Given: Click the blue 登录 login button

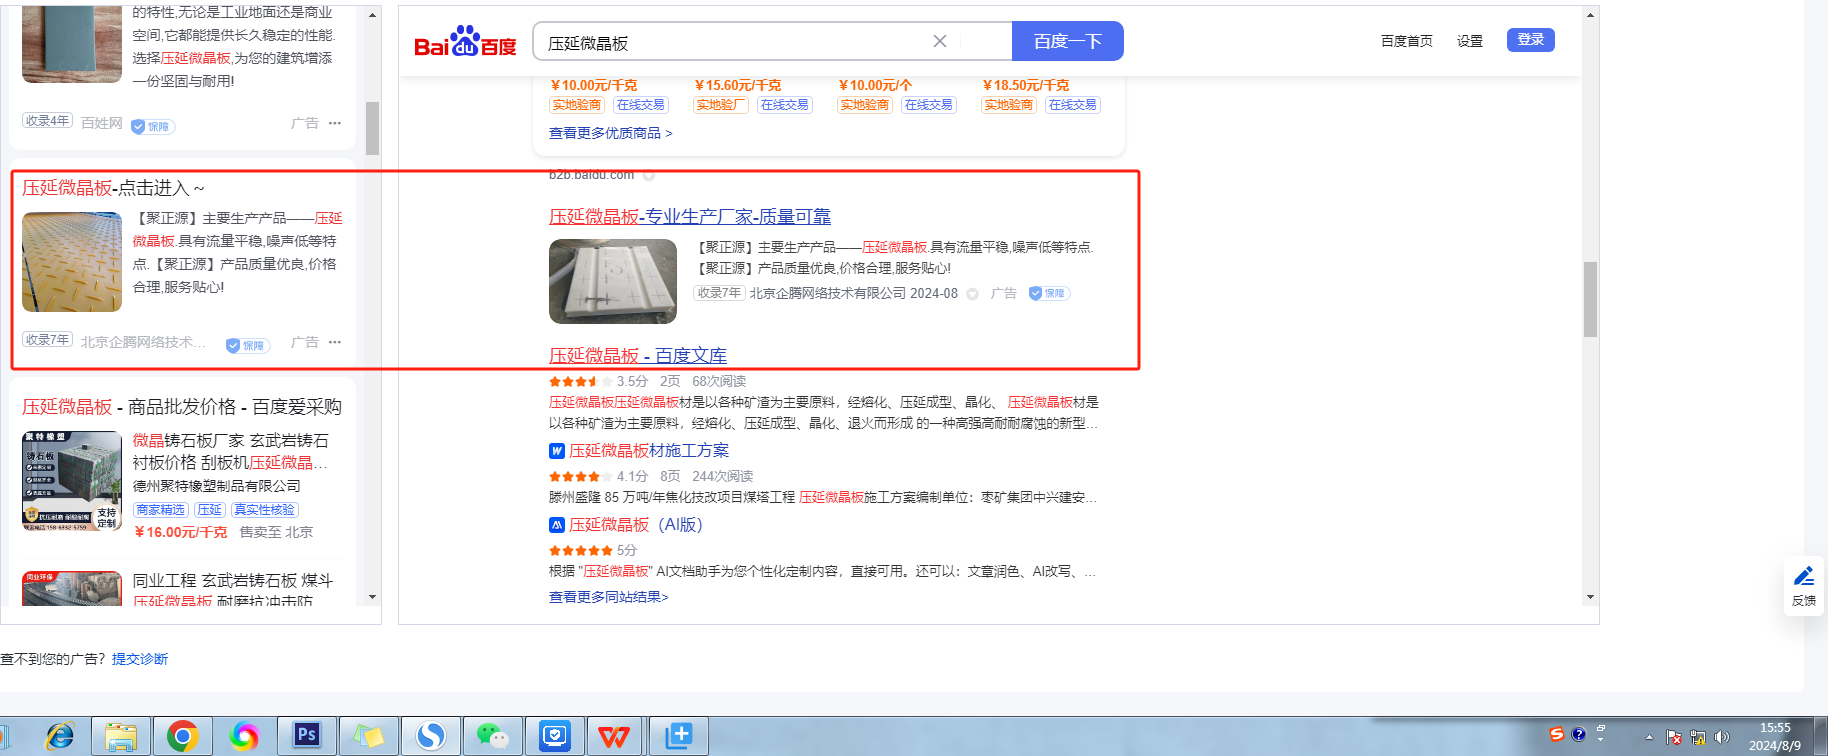Looking at the screenshot, I should pyautogui.click(x=1530, y=40).
